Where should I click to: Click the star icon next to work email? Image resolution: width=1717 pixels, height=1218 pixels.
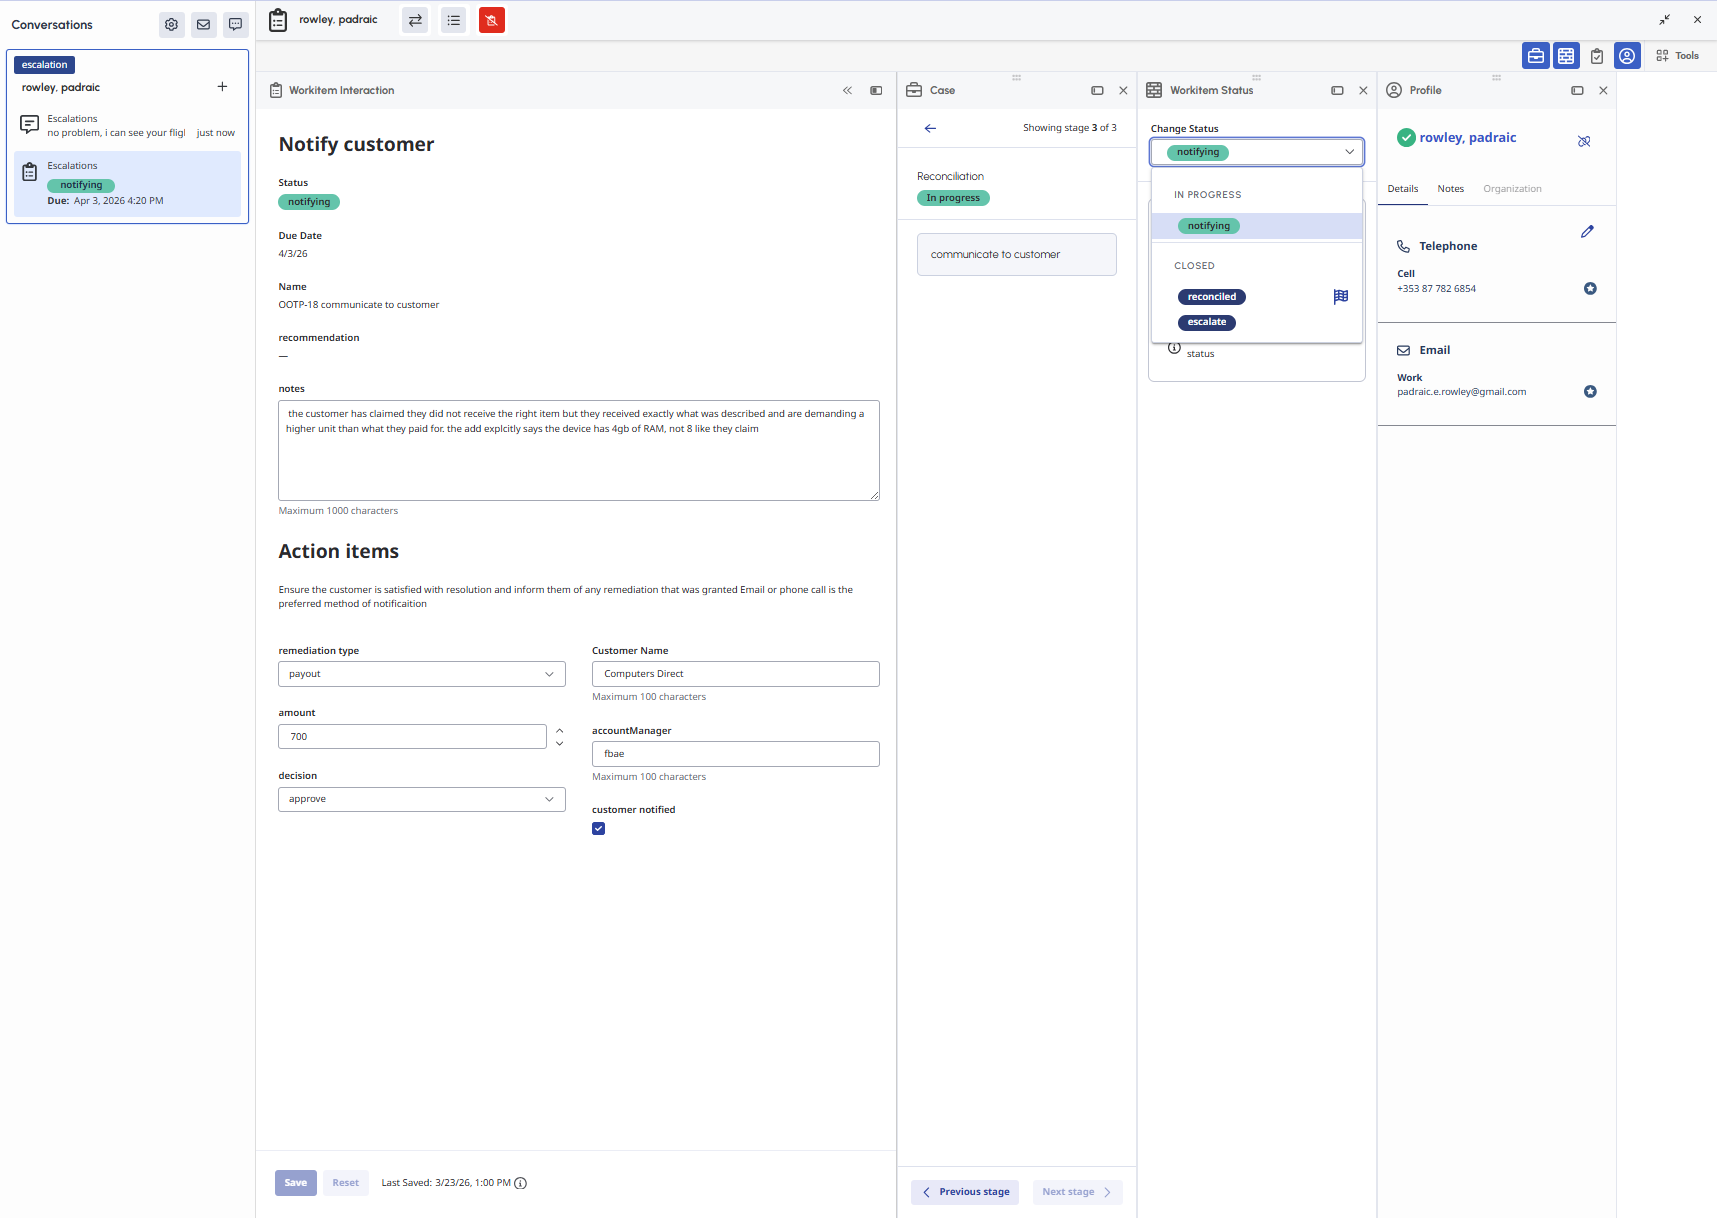(x=1590, y=392)
